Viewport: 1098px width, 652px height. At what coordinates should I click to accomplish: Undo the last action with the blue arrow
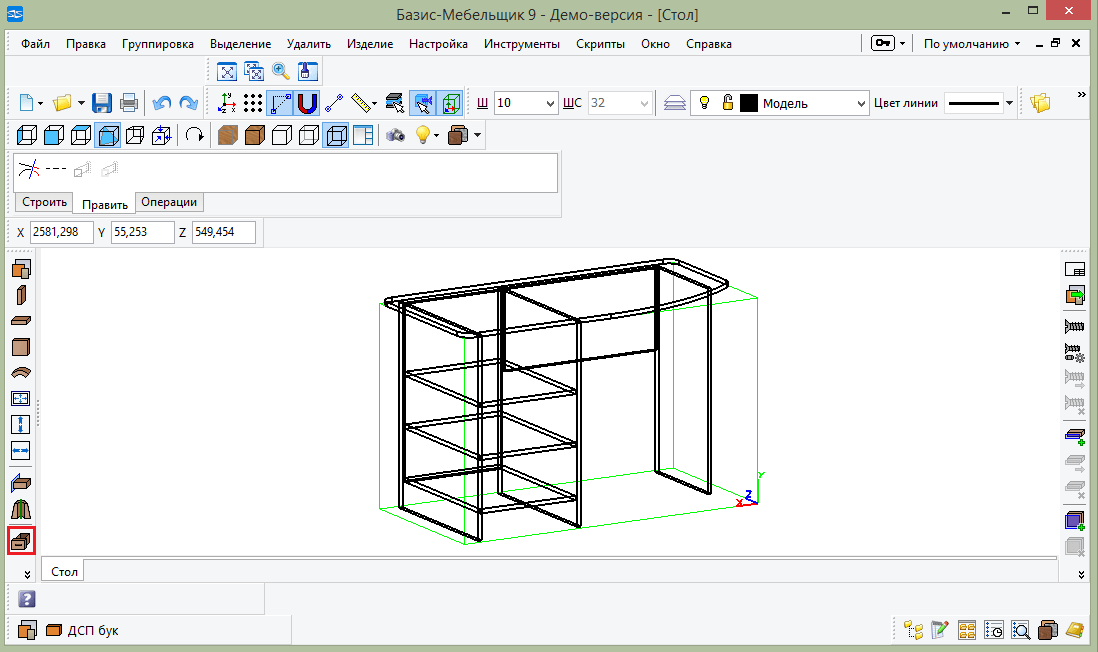162,103
